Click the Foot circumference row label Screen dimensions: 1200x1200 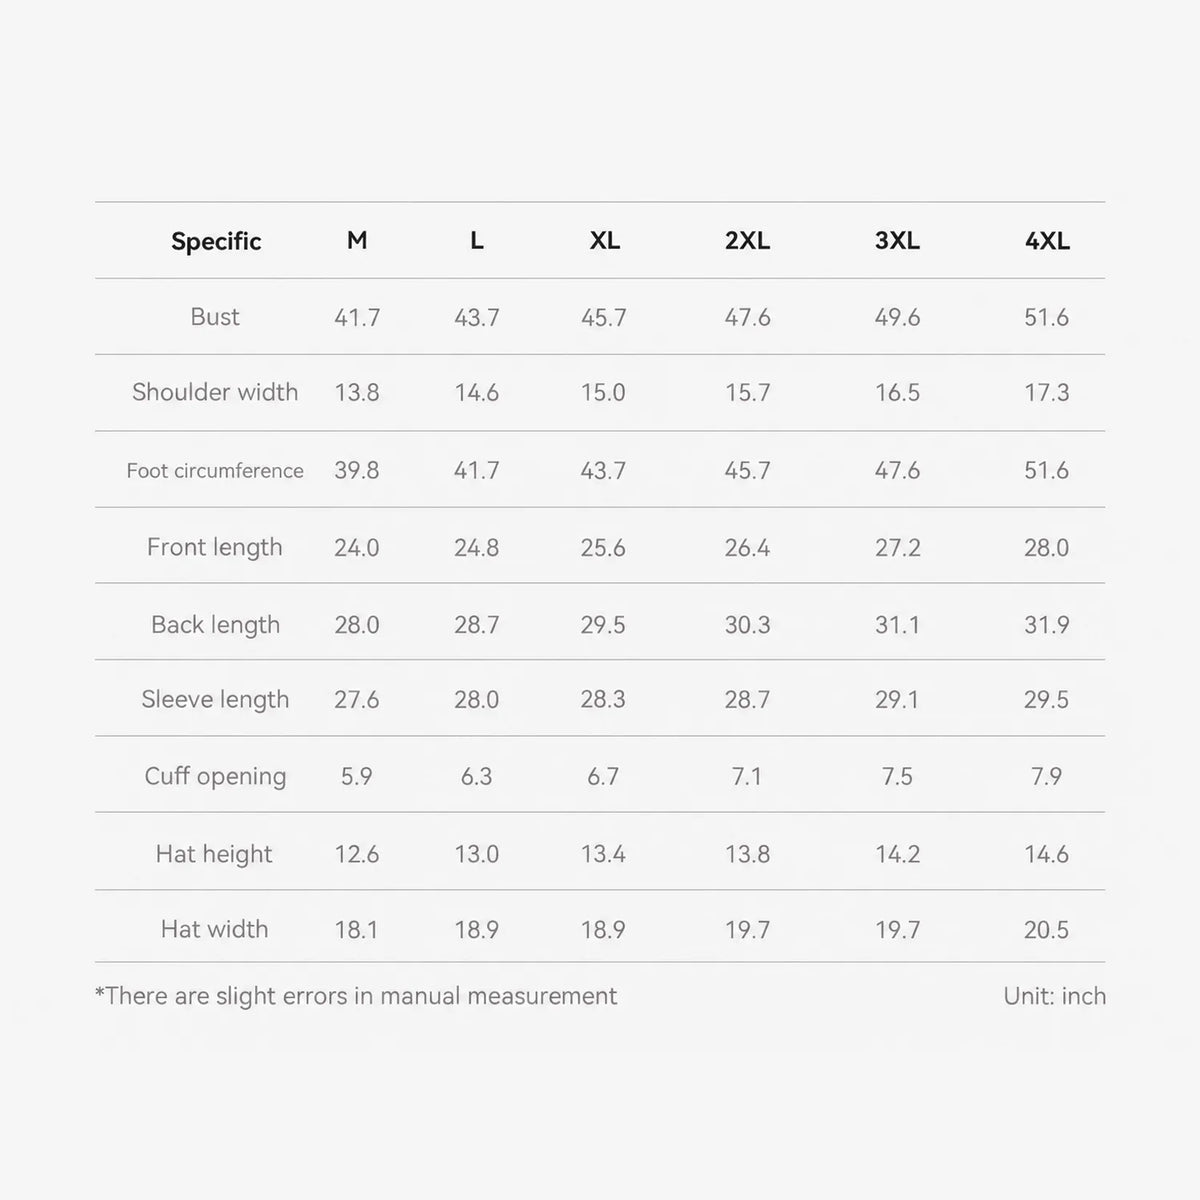tap(215, 470)
